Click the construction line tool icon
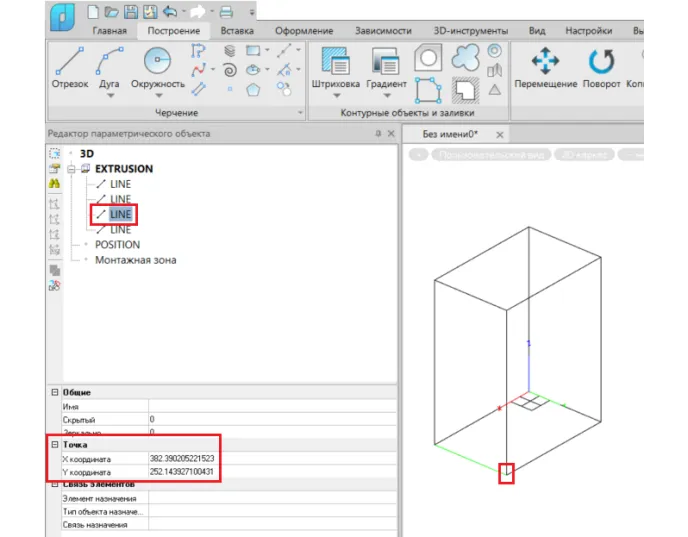Screen dimensions: 688x537 pos(284,50)
